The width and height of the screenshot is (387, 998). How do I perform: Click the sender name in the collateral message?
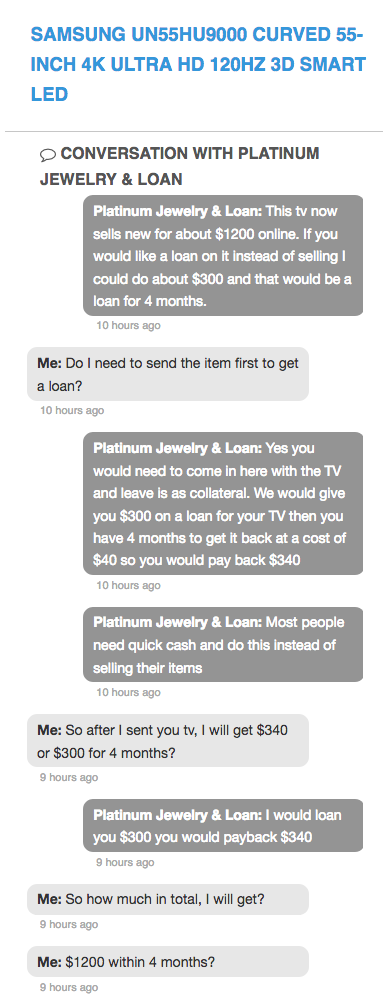(178, 448)
